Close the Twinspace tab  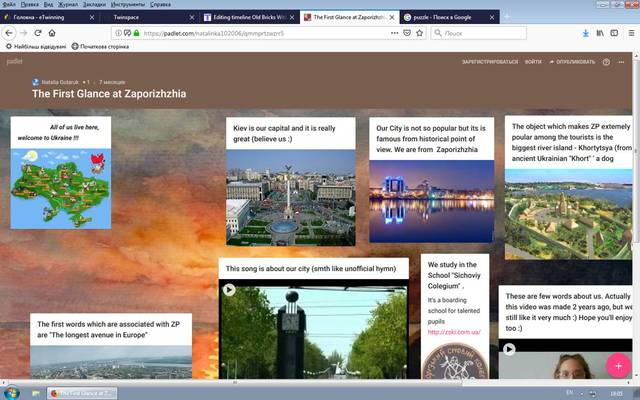tap(192, 17)
